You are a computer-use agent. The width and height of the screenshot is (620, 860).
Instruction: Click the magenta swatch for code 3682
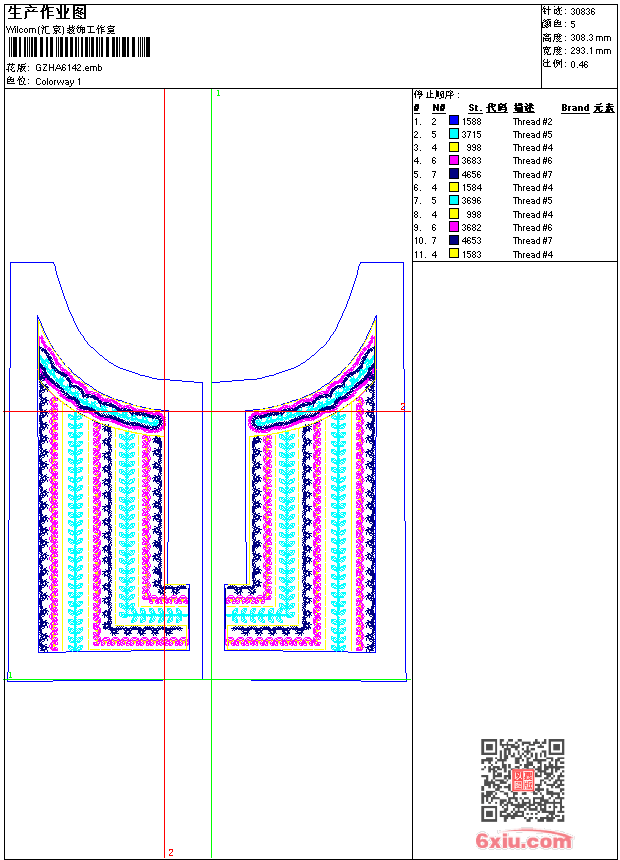point(454,228)
